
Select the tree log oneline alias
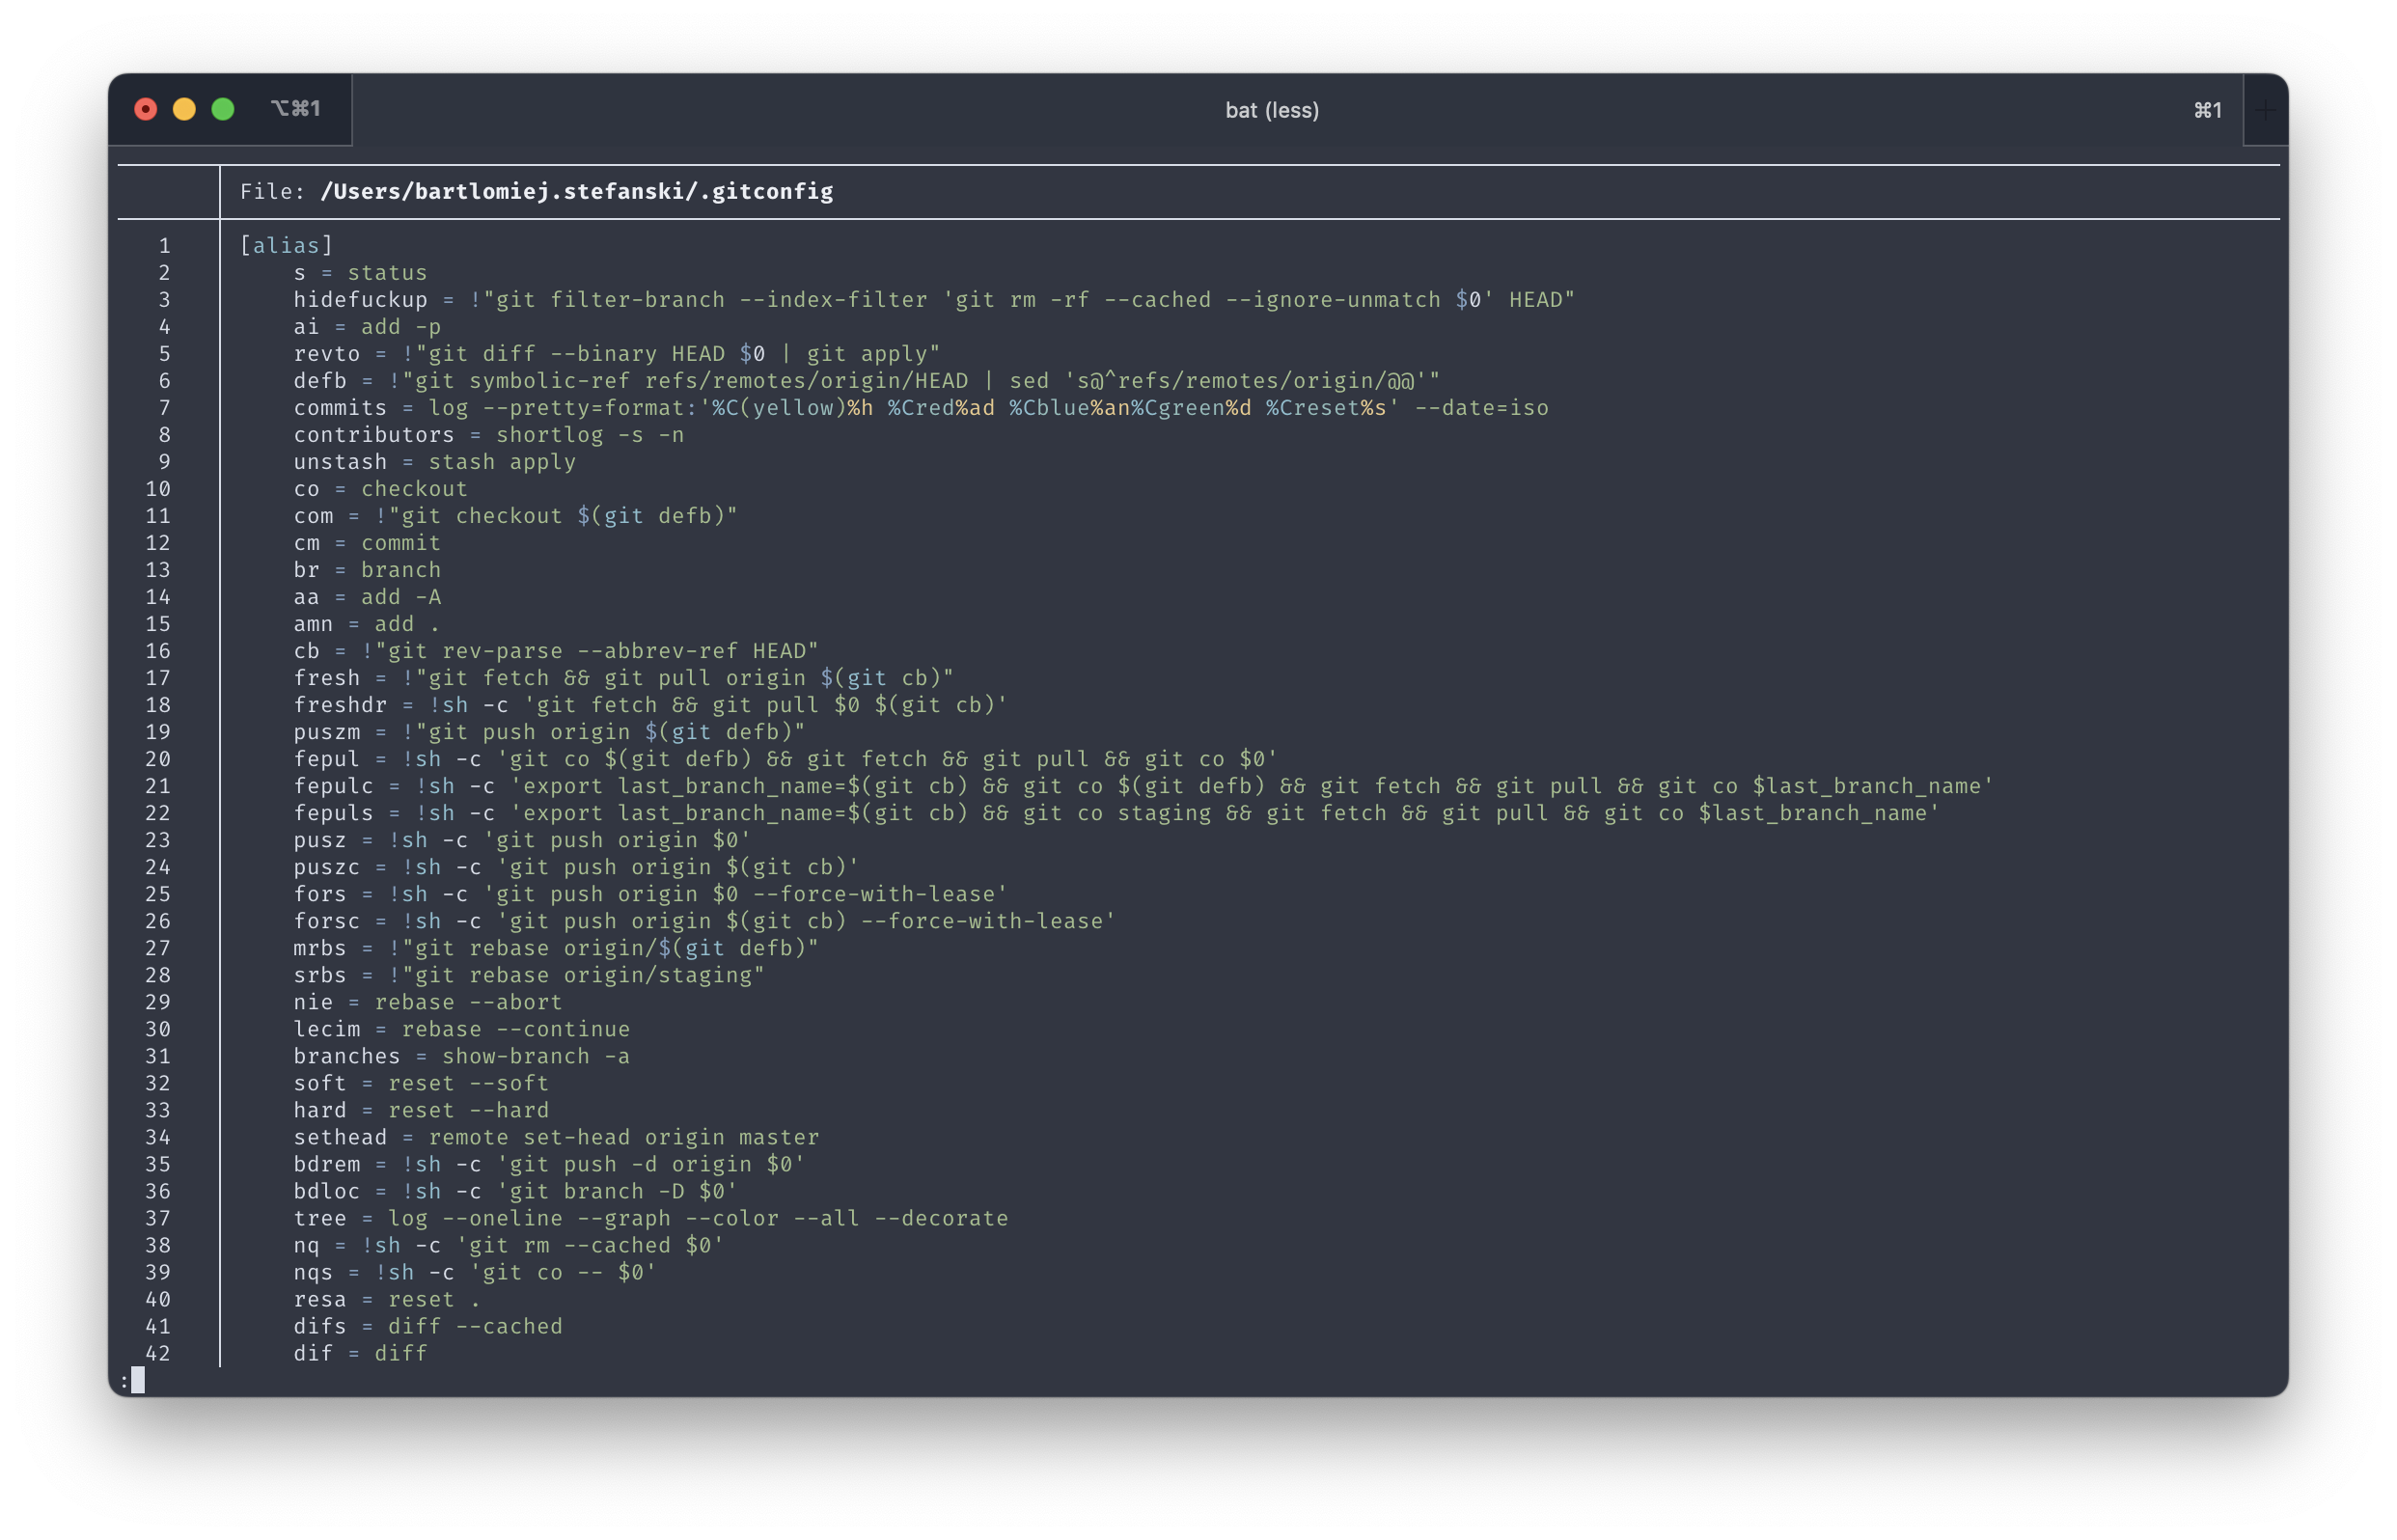click(650, 1218)
